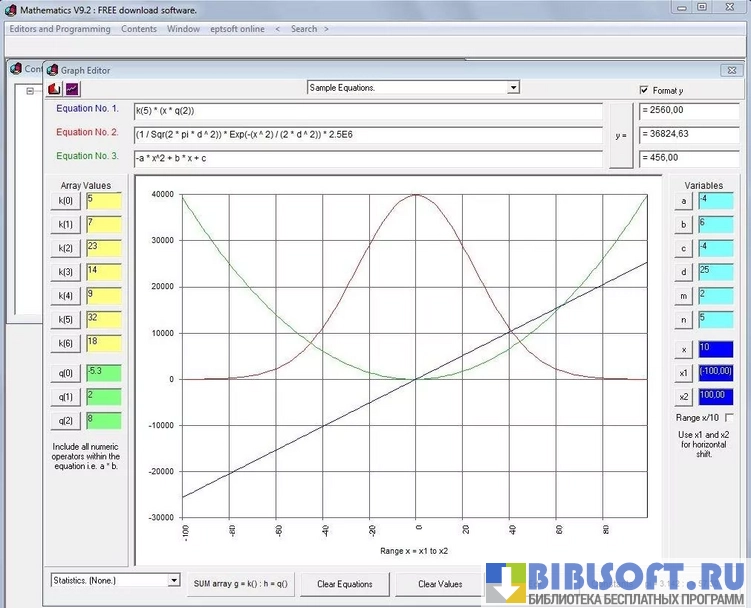
Task: Click the red home icon in Graph Editor toolbar
Action: pos(54,89)
